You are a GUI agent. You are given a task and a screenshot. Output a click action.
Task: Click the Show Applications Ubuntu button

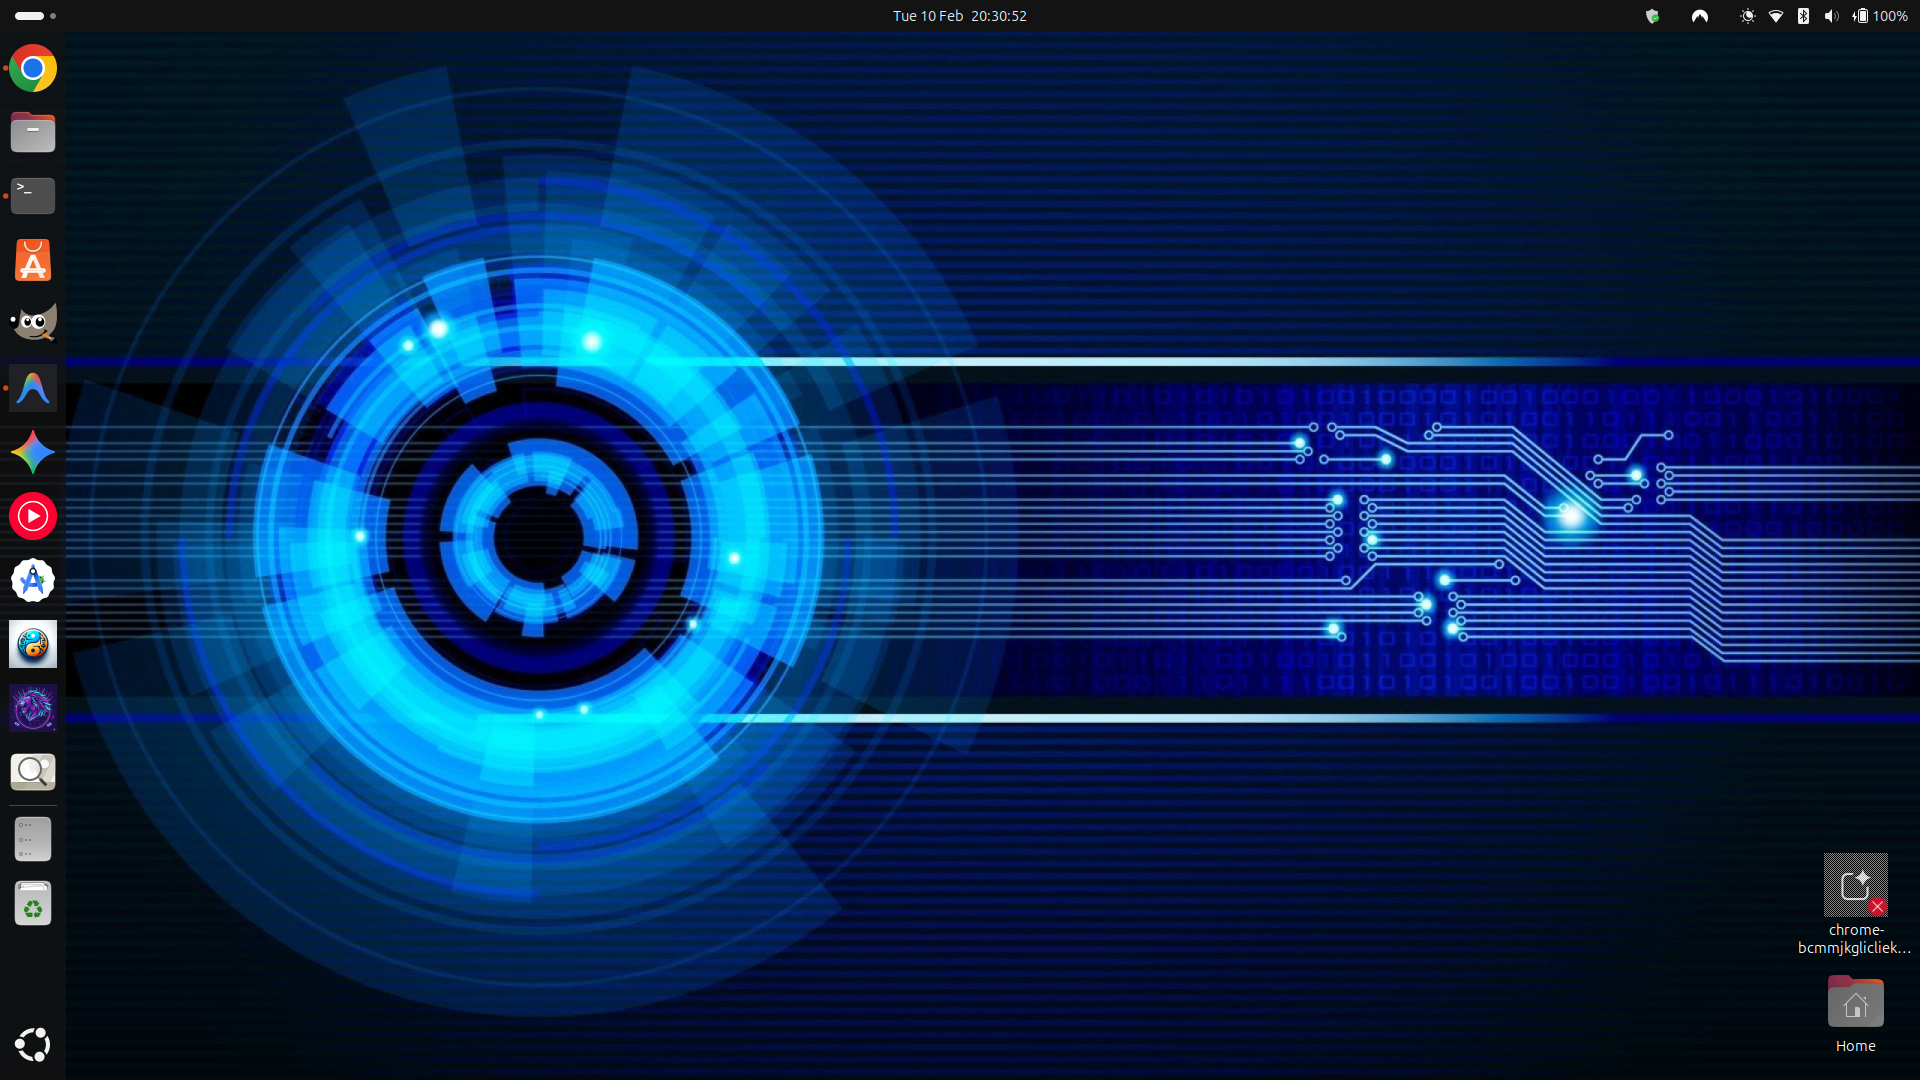coord(33,1045)
